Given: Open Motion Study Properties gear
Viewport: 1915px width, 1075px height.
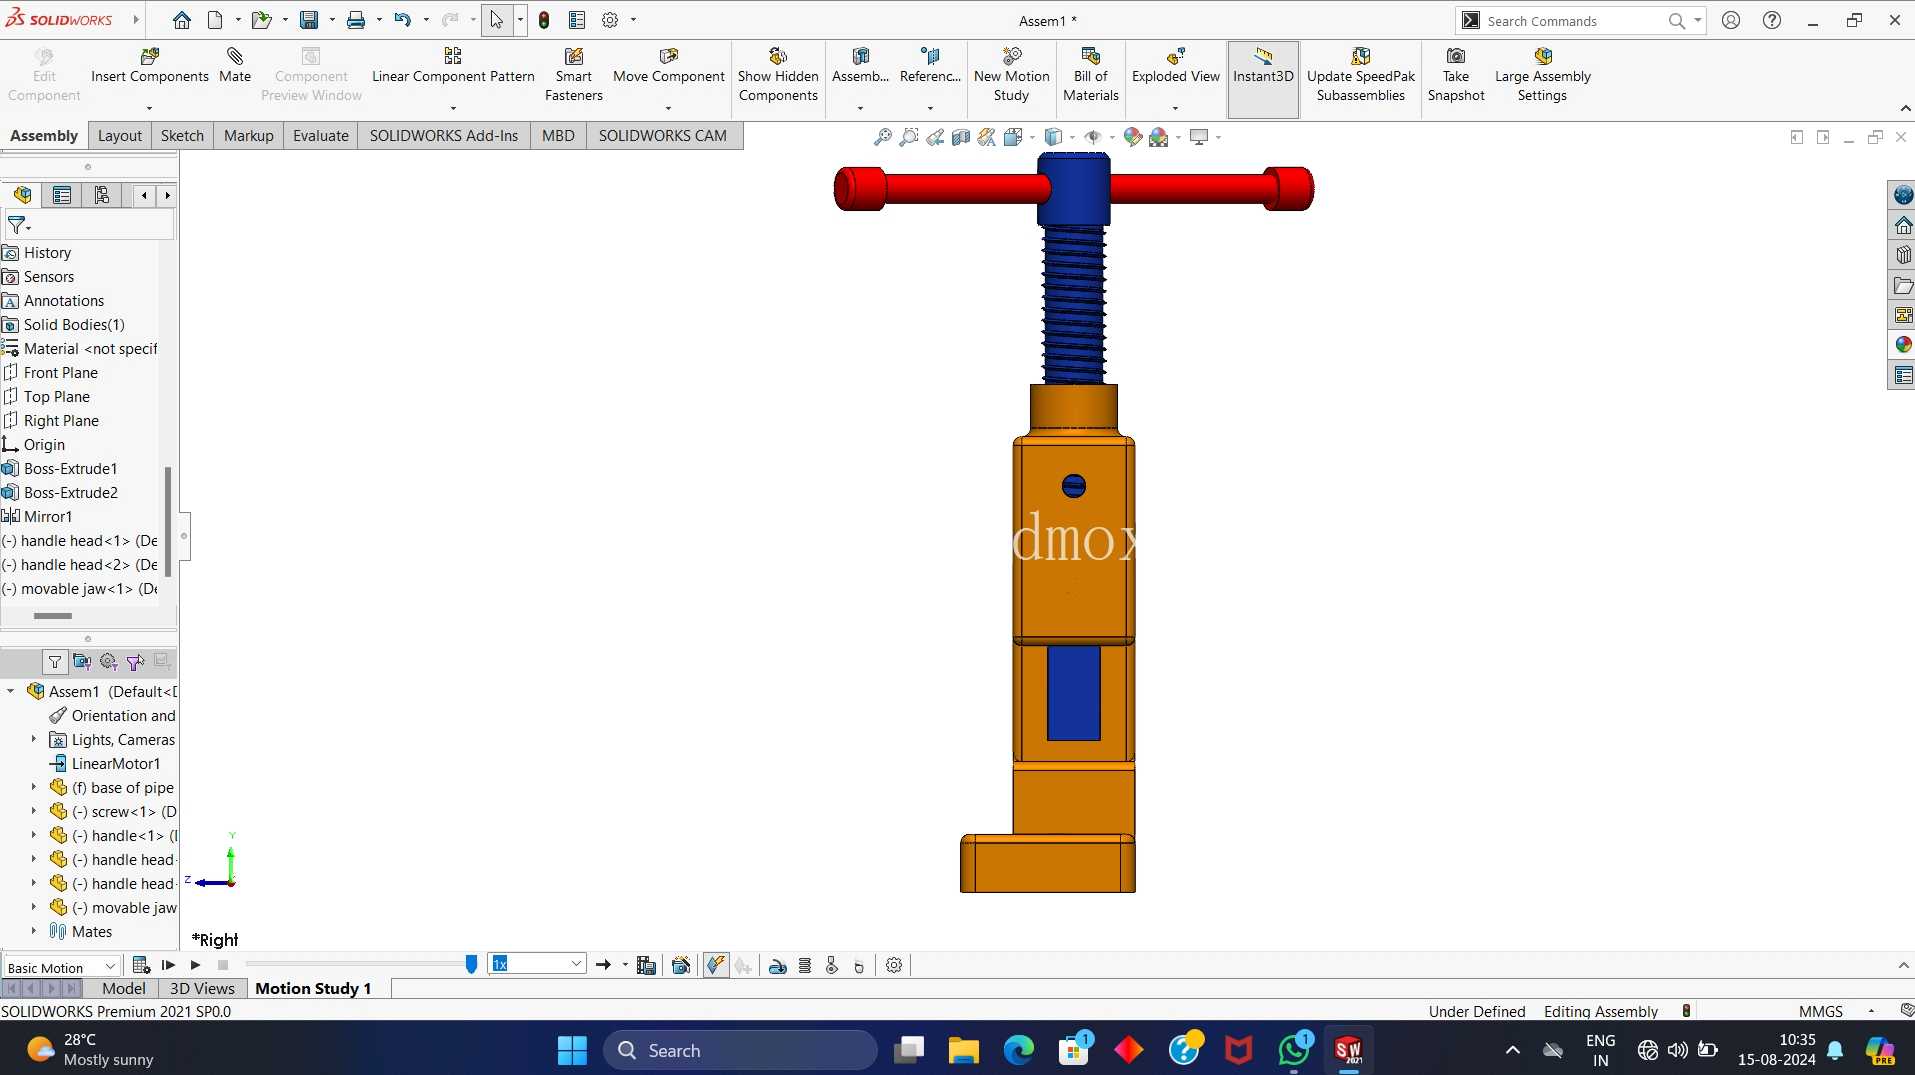Looking at the screenshot, I should point(894,965).
